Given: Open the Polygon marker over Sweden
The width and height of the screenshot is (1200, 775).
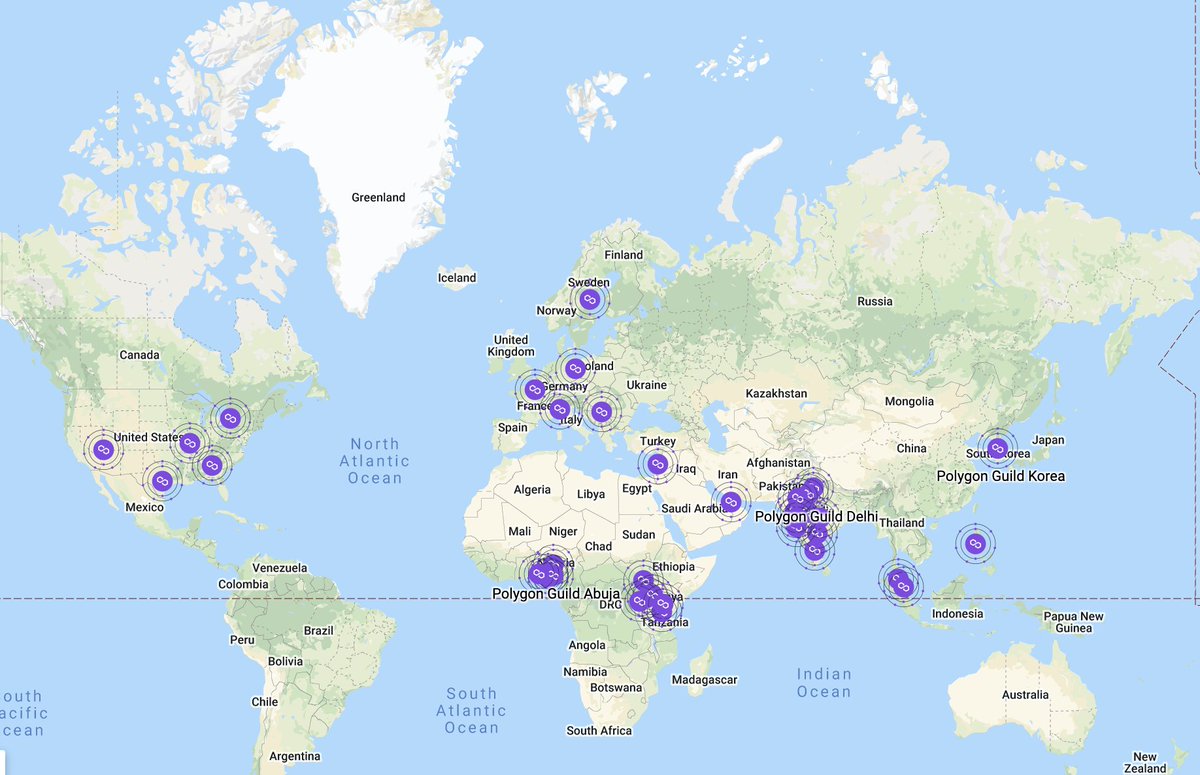Looking at the screenshot, I should point(589,300).
